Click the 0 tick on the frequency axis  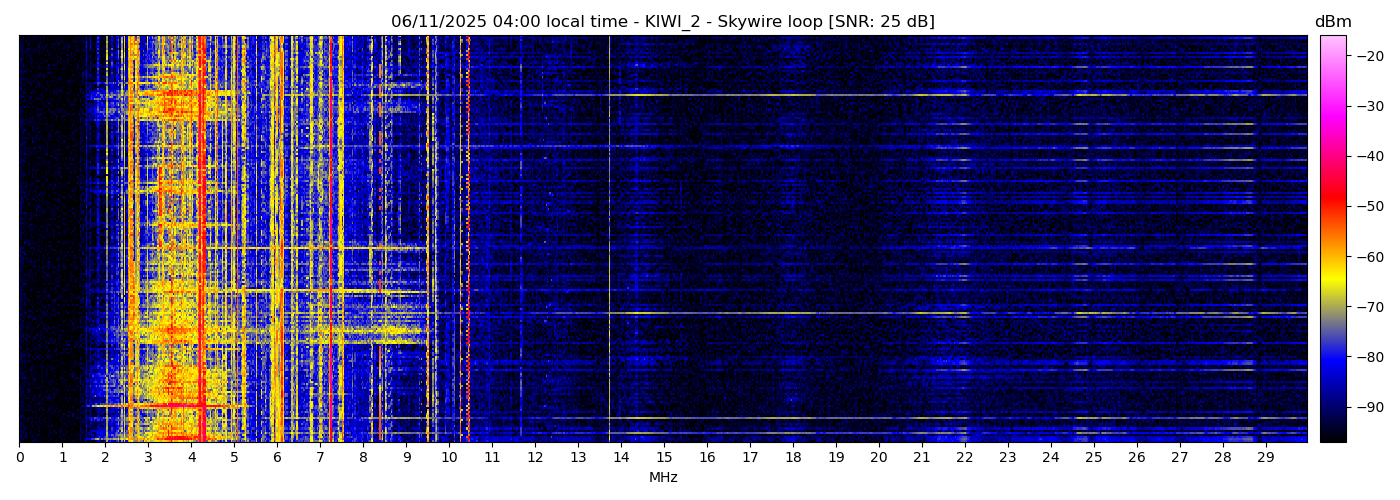[19, 457]
